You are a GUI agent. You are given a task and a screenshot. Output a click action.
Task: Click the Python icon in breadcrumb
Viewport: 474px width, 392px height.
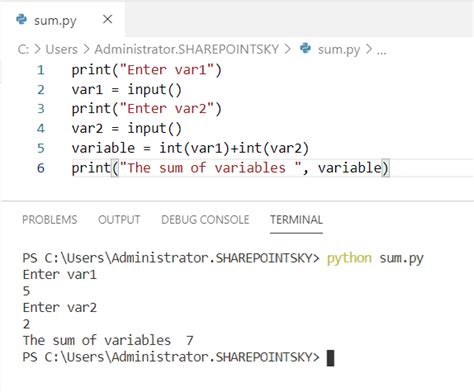[x=305, y=49]
